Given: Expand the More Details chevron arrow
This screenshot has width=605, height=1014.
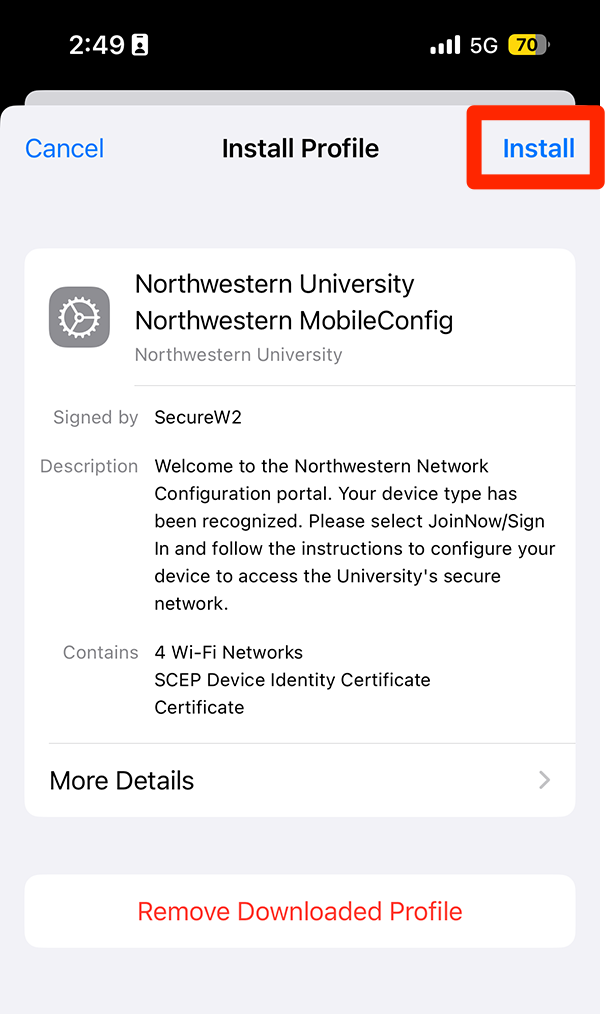Looking at the screenshot, I should click(x=544, y=780).
